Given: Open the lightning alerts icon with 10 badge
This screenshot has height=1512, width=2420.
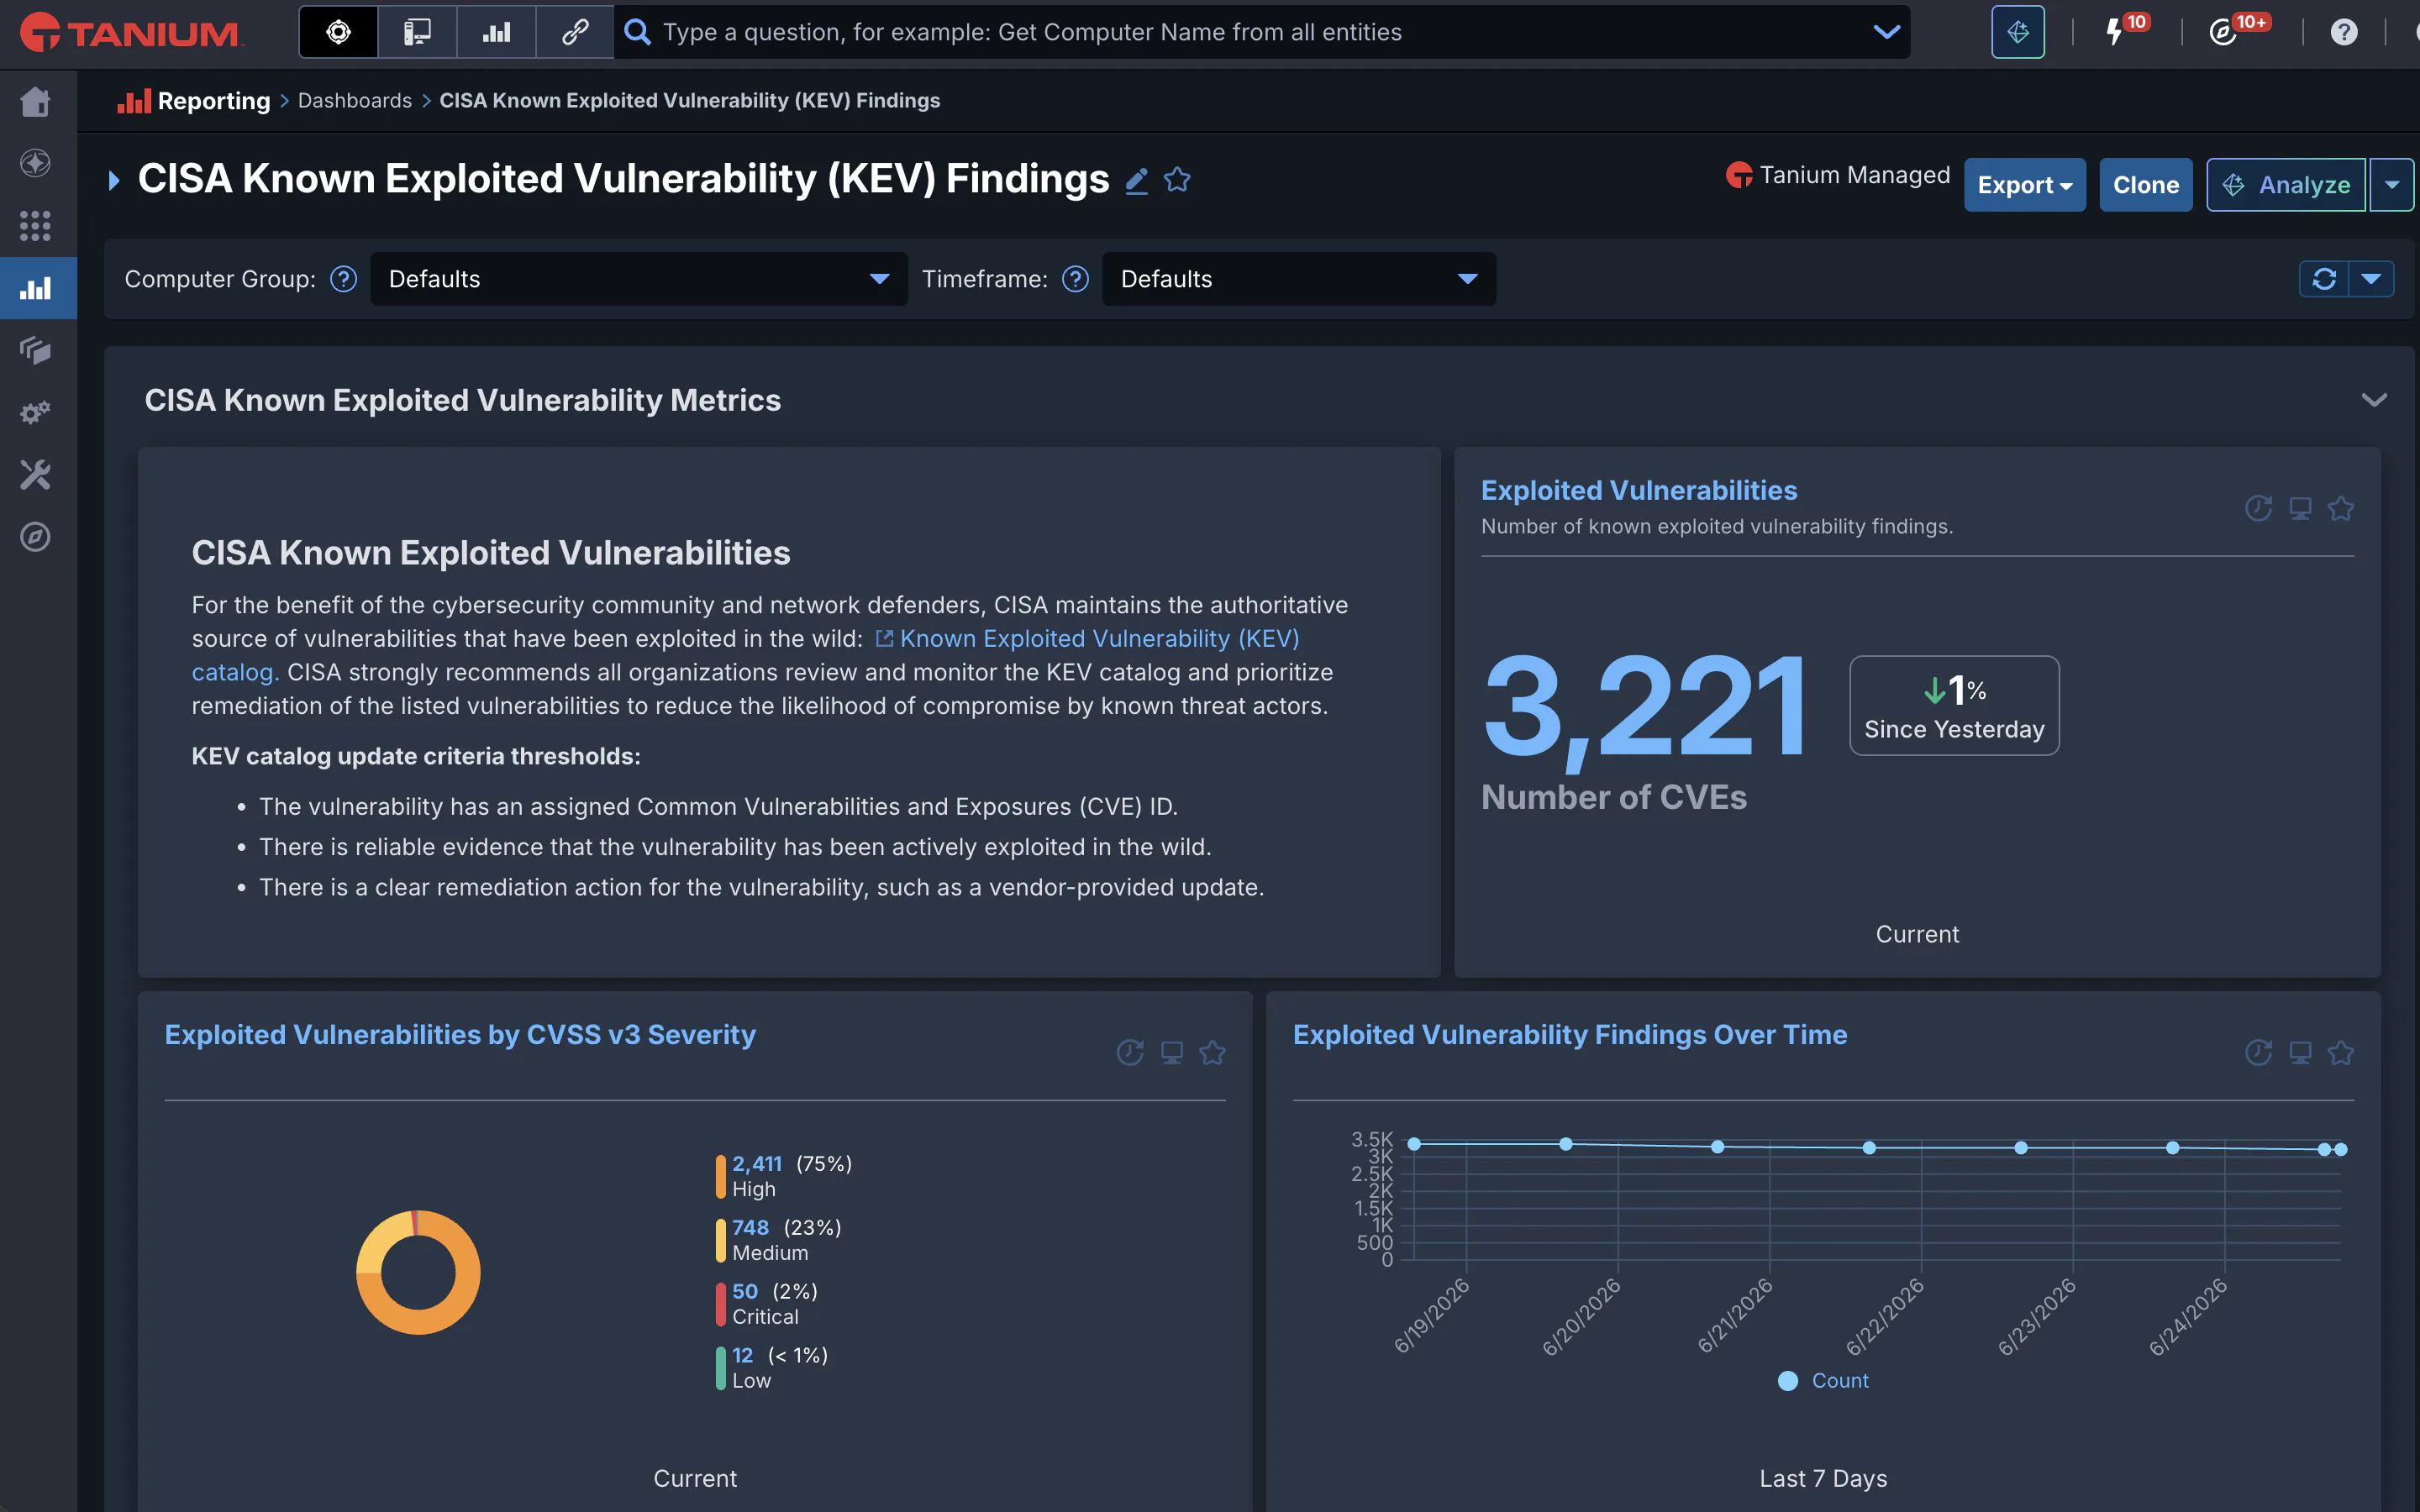Looking at the screenshot, I should pyautogui.click(x=2116, y=32).
